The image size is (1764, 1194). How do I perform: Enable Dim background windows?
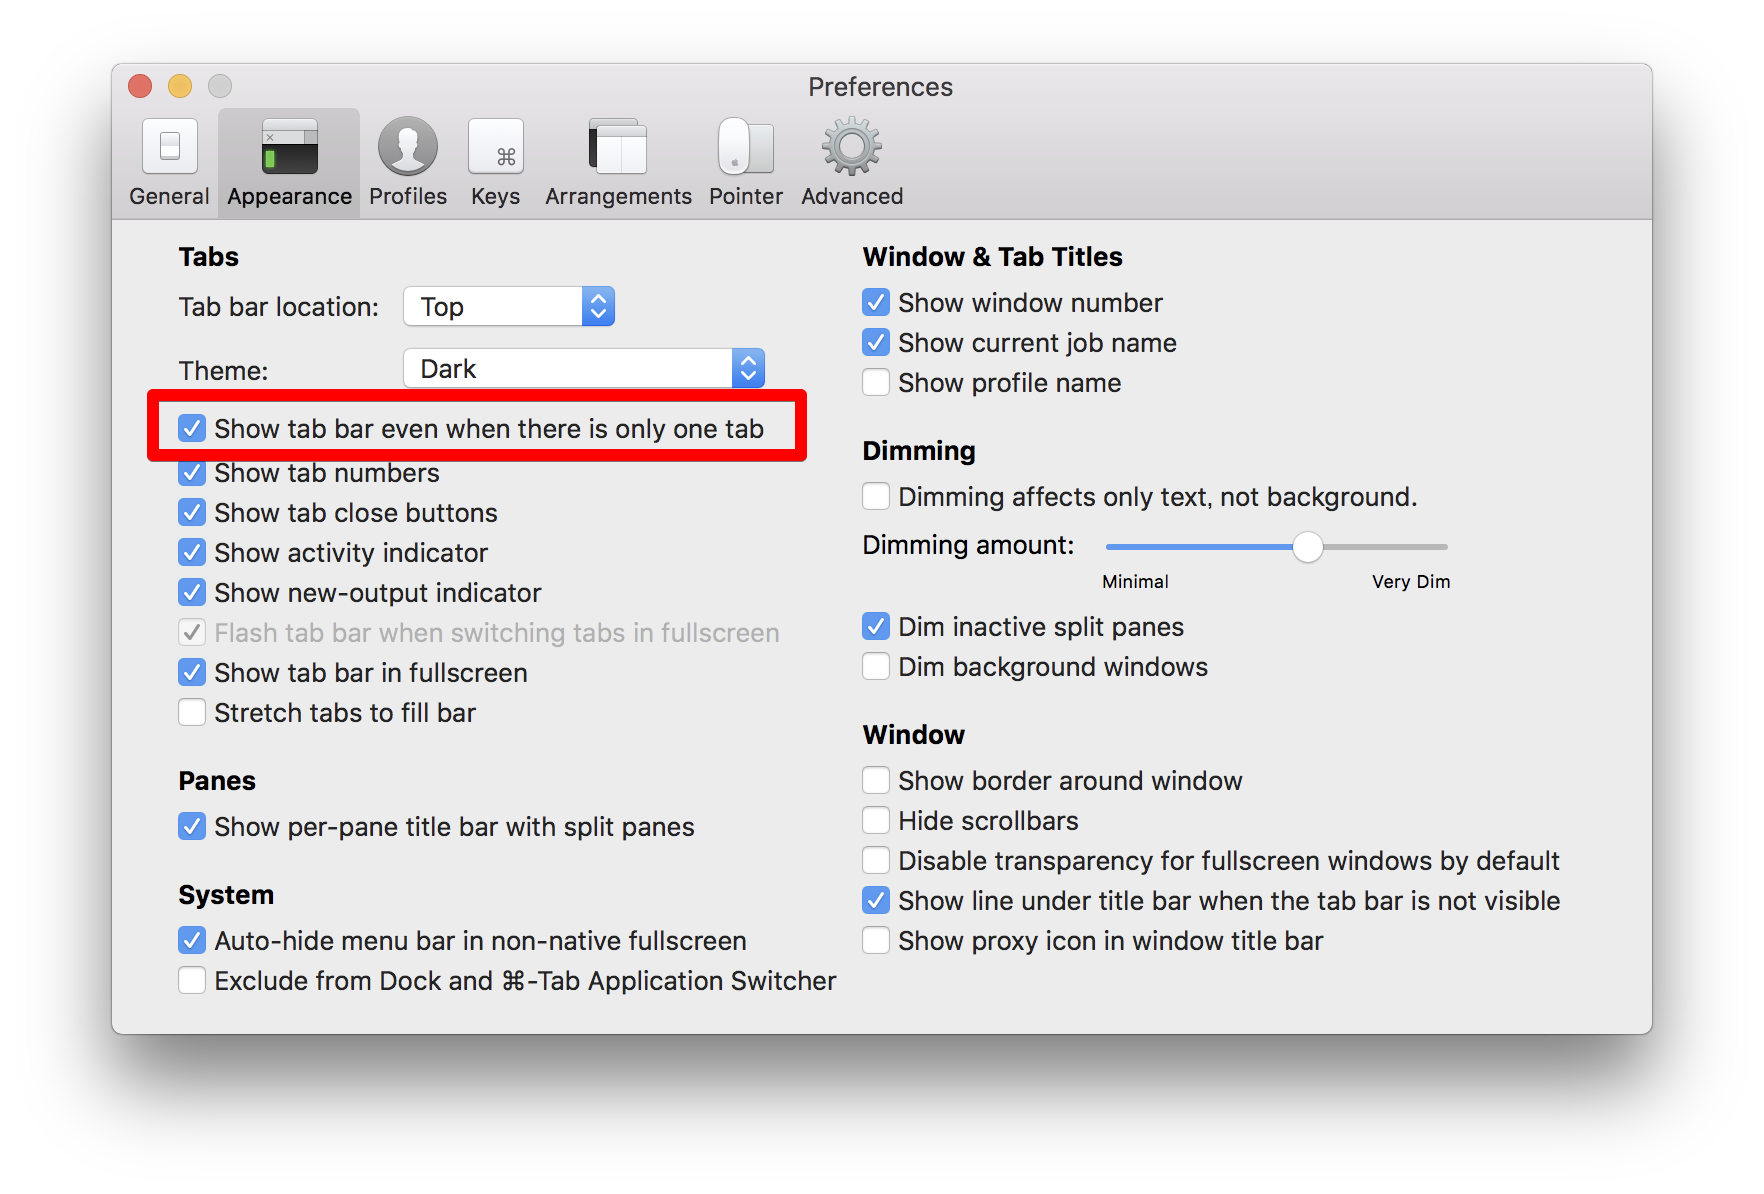(876, 666)
